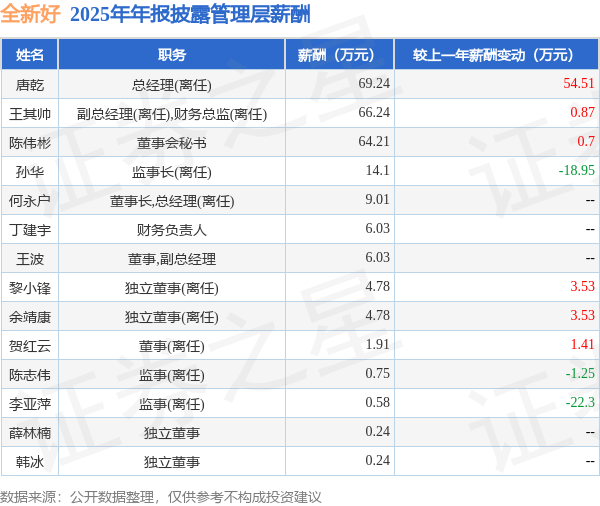Click salary value 69.24

click(x=374, y=83)
